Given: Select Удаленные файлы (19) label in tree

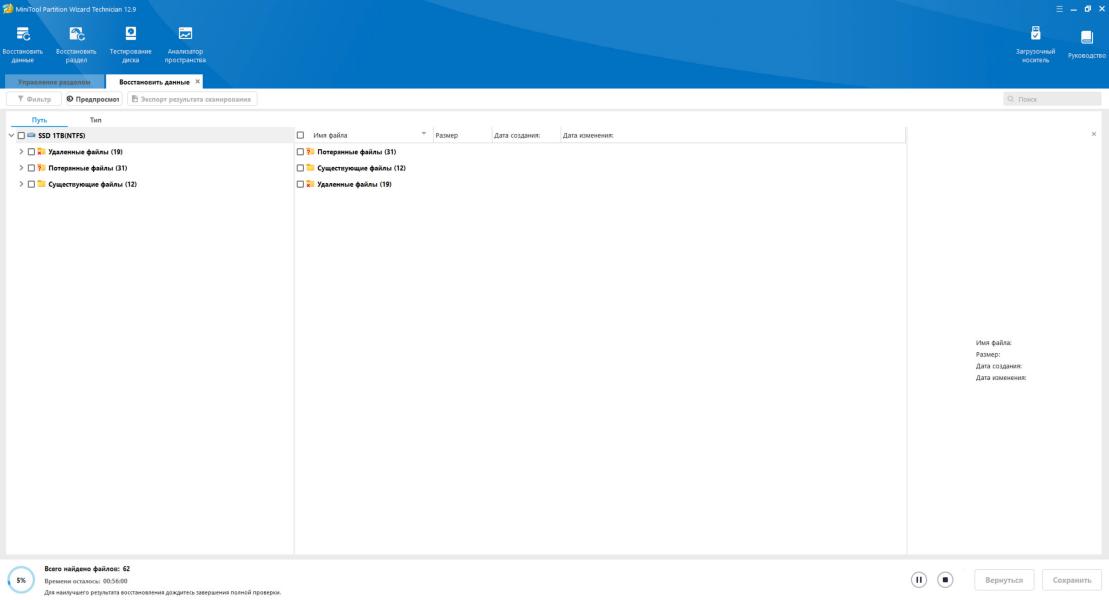Looking at the screenshot, I should 85,151.
